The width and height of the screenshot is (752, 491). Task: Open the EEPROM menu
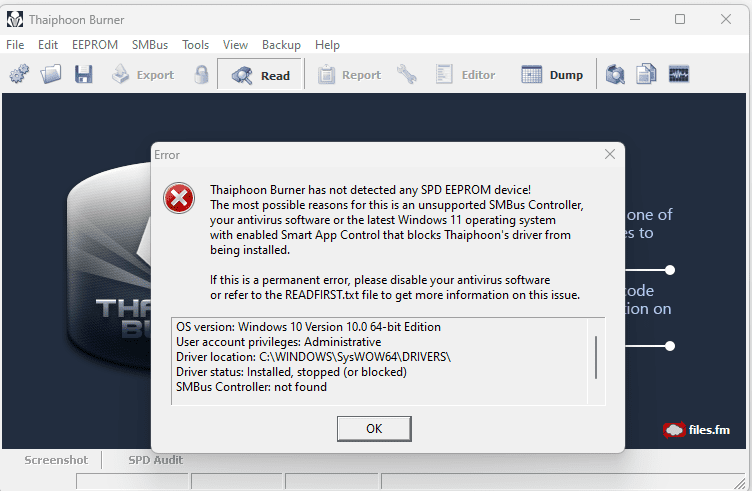(x=95, y=45)
